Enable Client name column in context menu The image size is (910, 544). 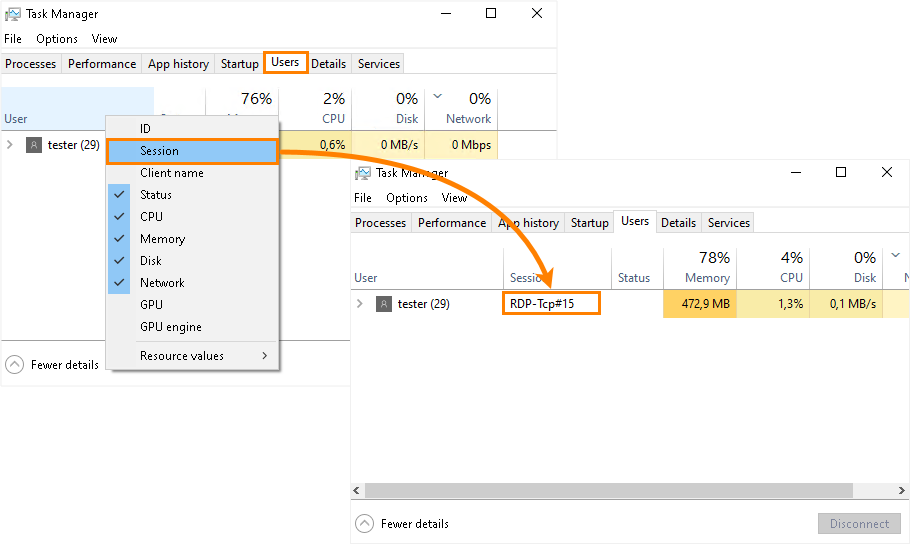coord(193,173)
